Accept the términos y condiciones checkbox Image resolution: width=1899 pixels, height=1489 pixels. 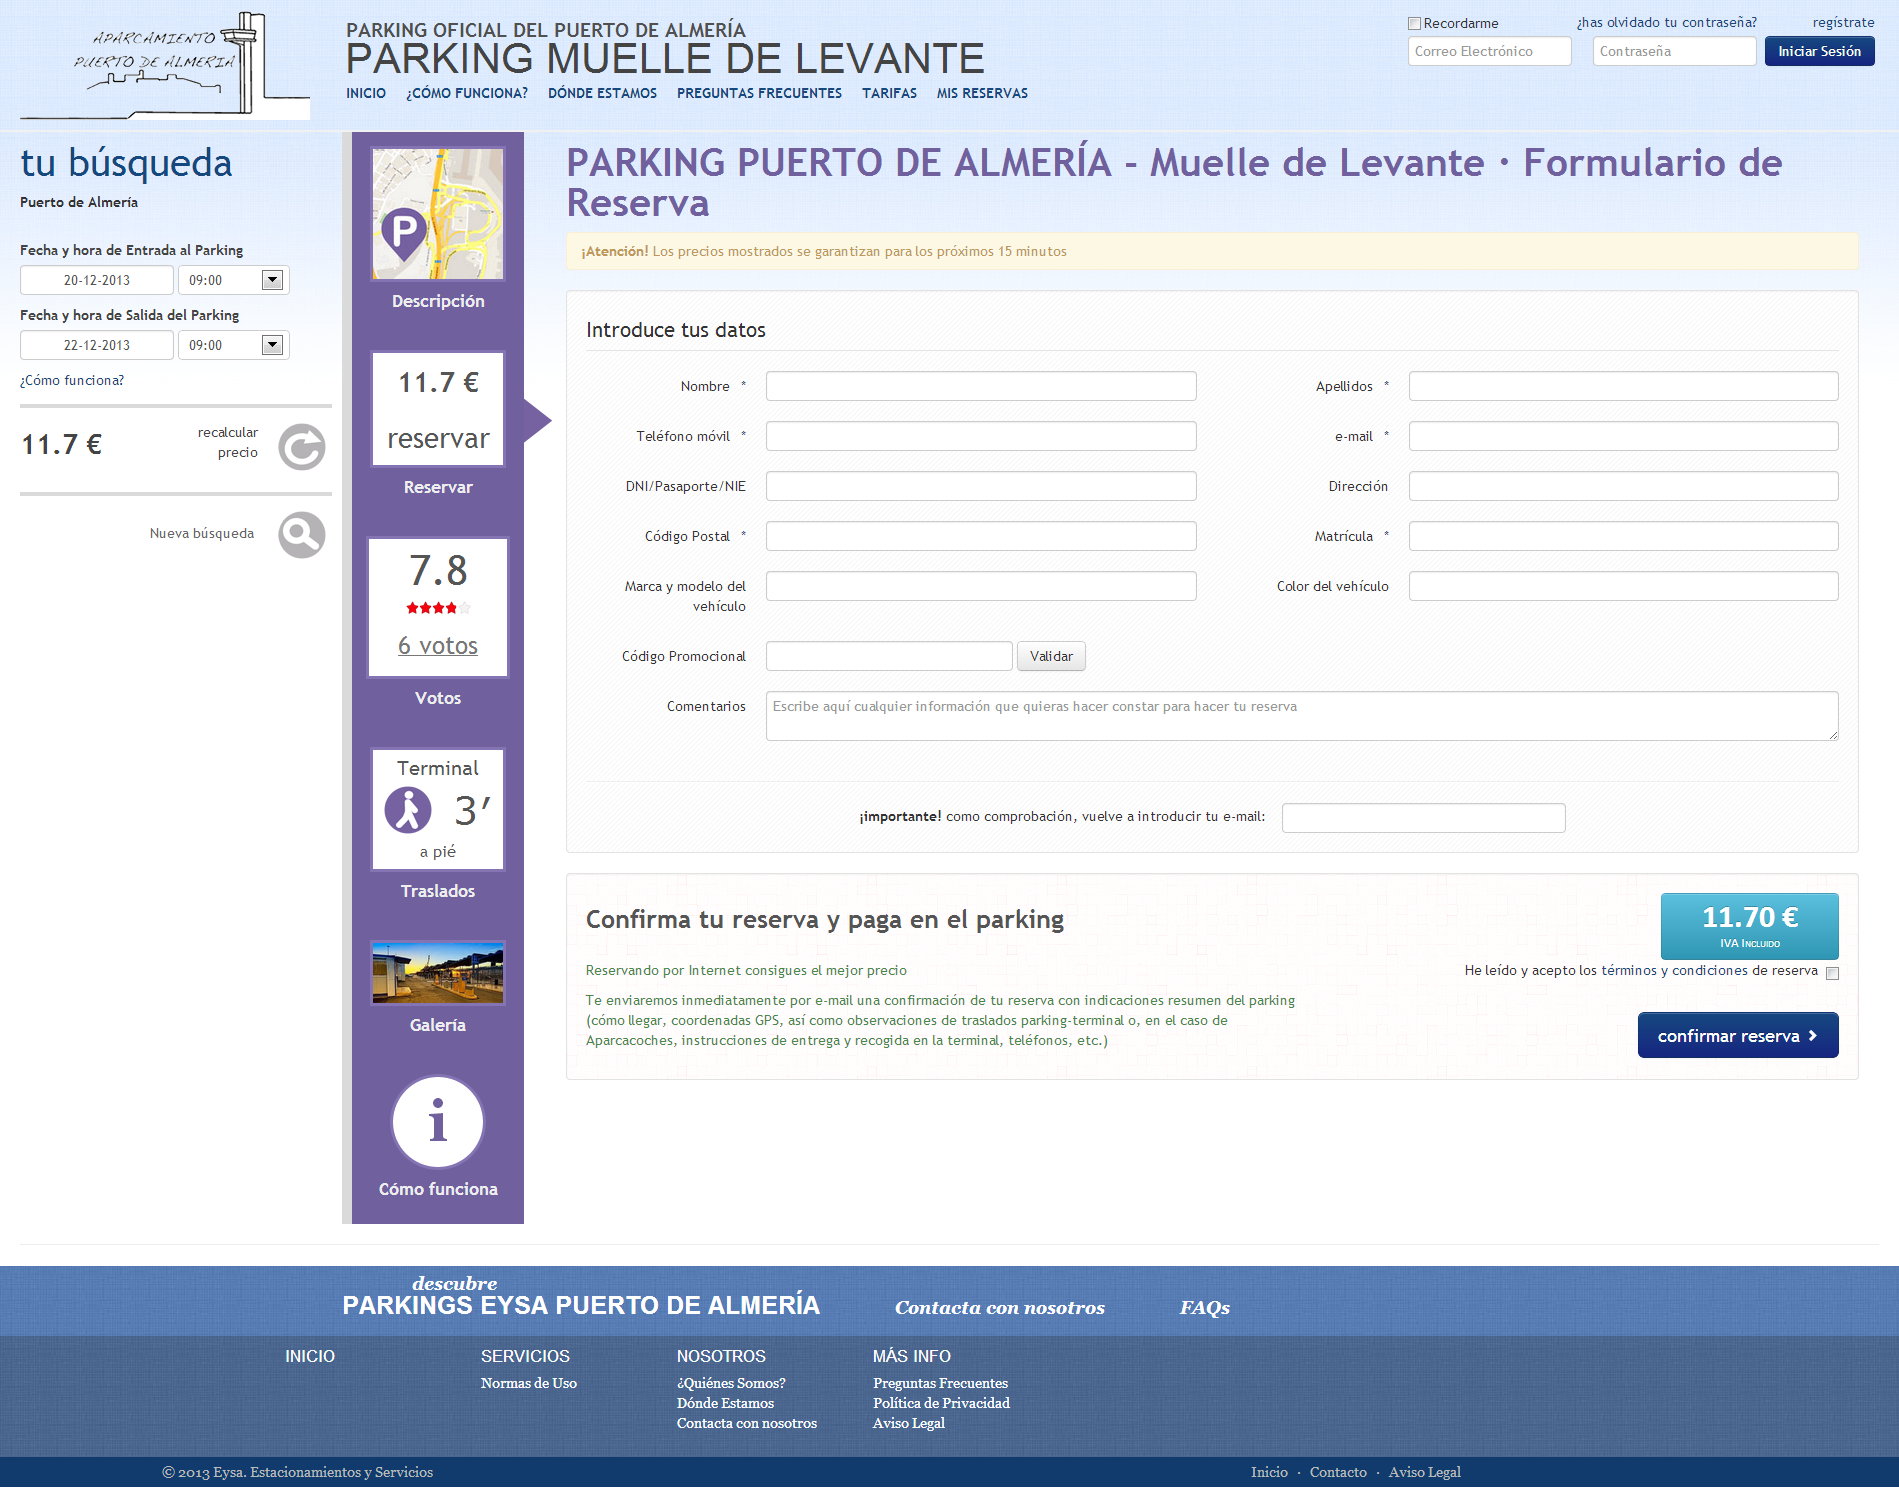[x=1832, y=973]
